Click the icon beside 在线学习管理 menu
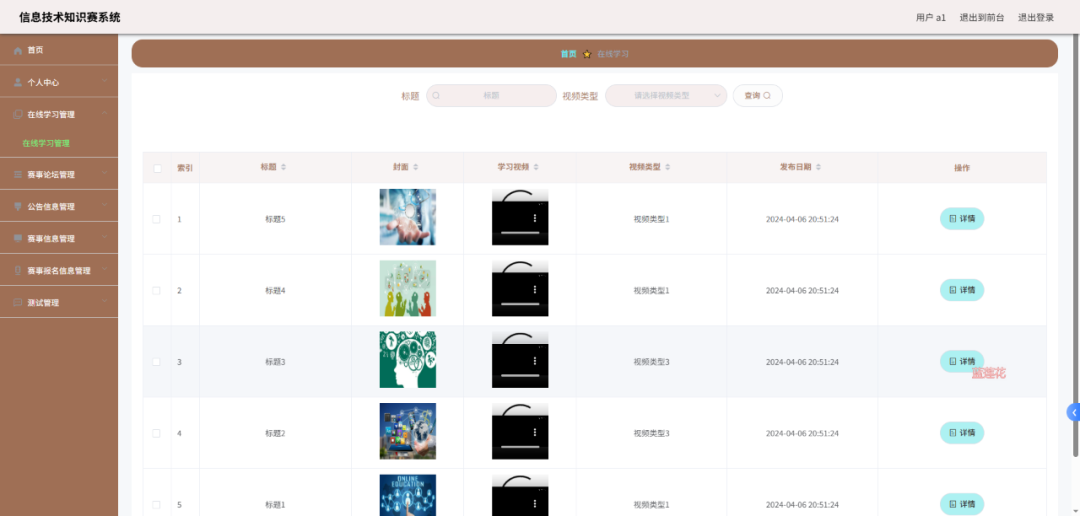This screenshot has height=516, width=1080. pos(18,114)
